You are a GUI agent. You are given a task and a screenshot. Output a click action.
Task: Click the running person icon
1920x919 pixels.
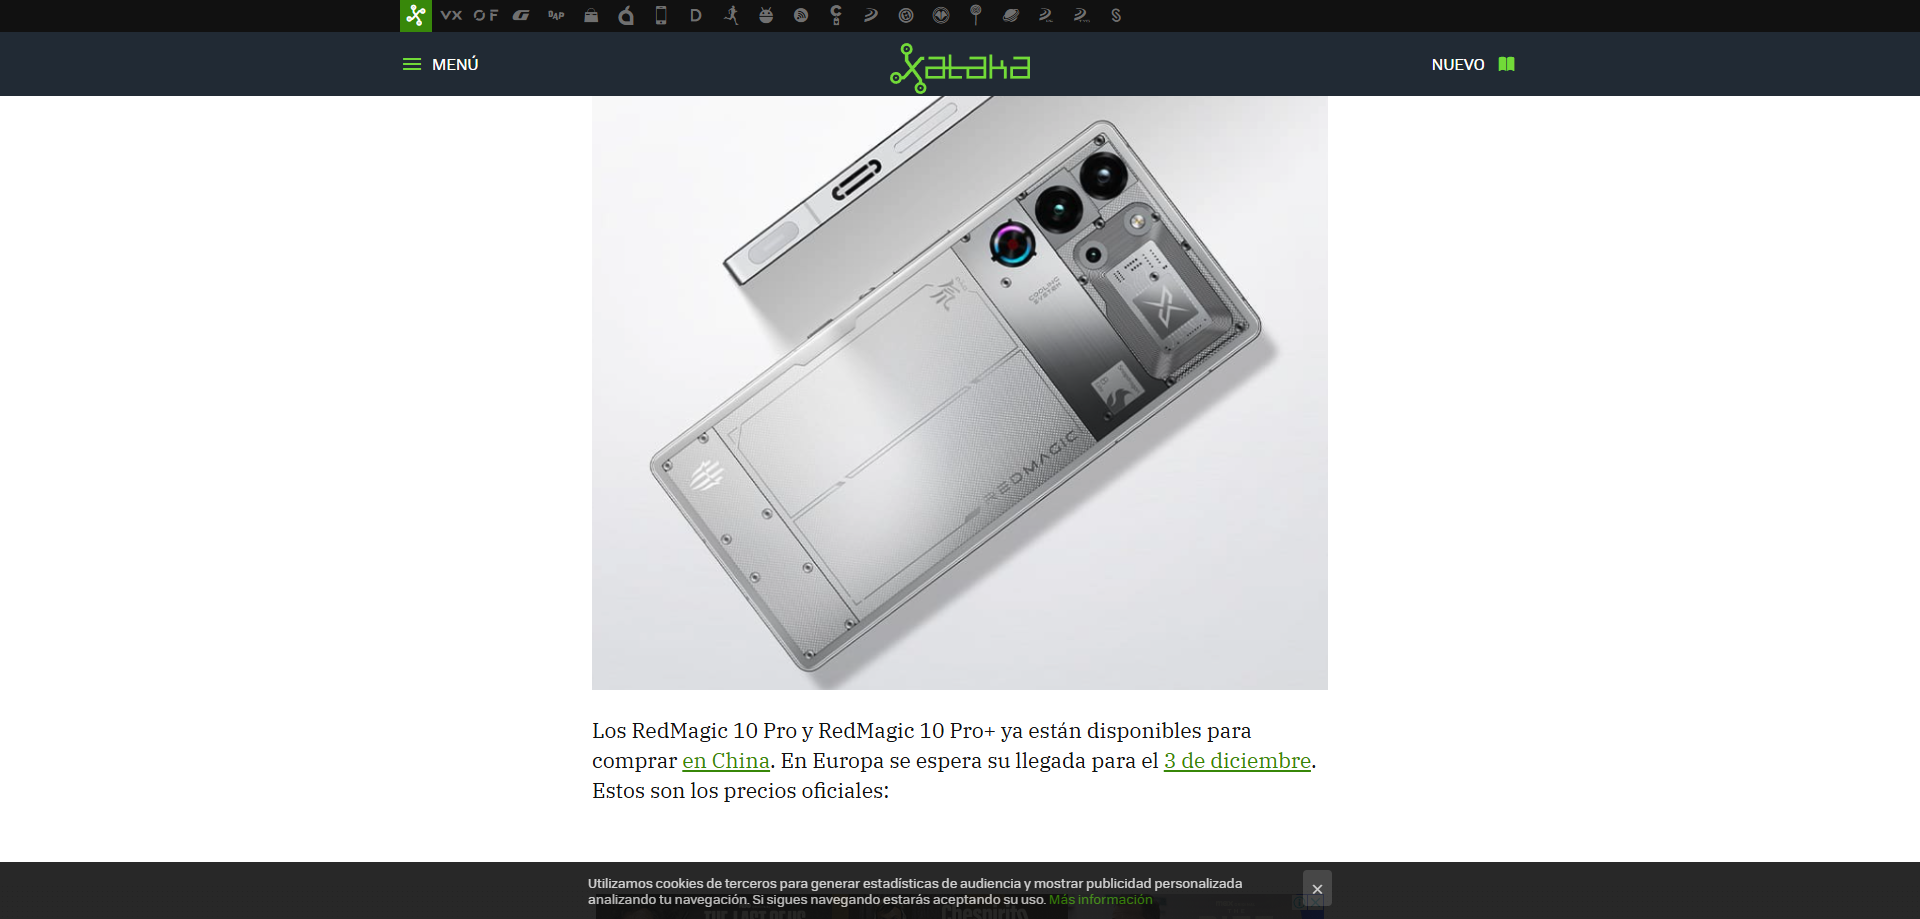pos(731,16)
